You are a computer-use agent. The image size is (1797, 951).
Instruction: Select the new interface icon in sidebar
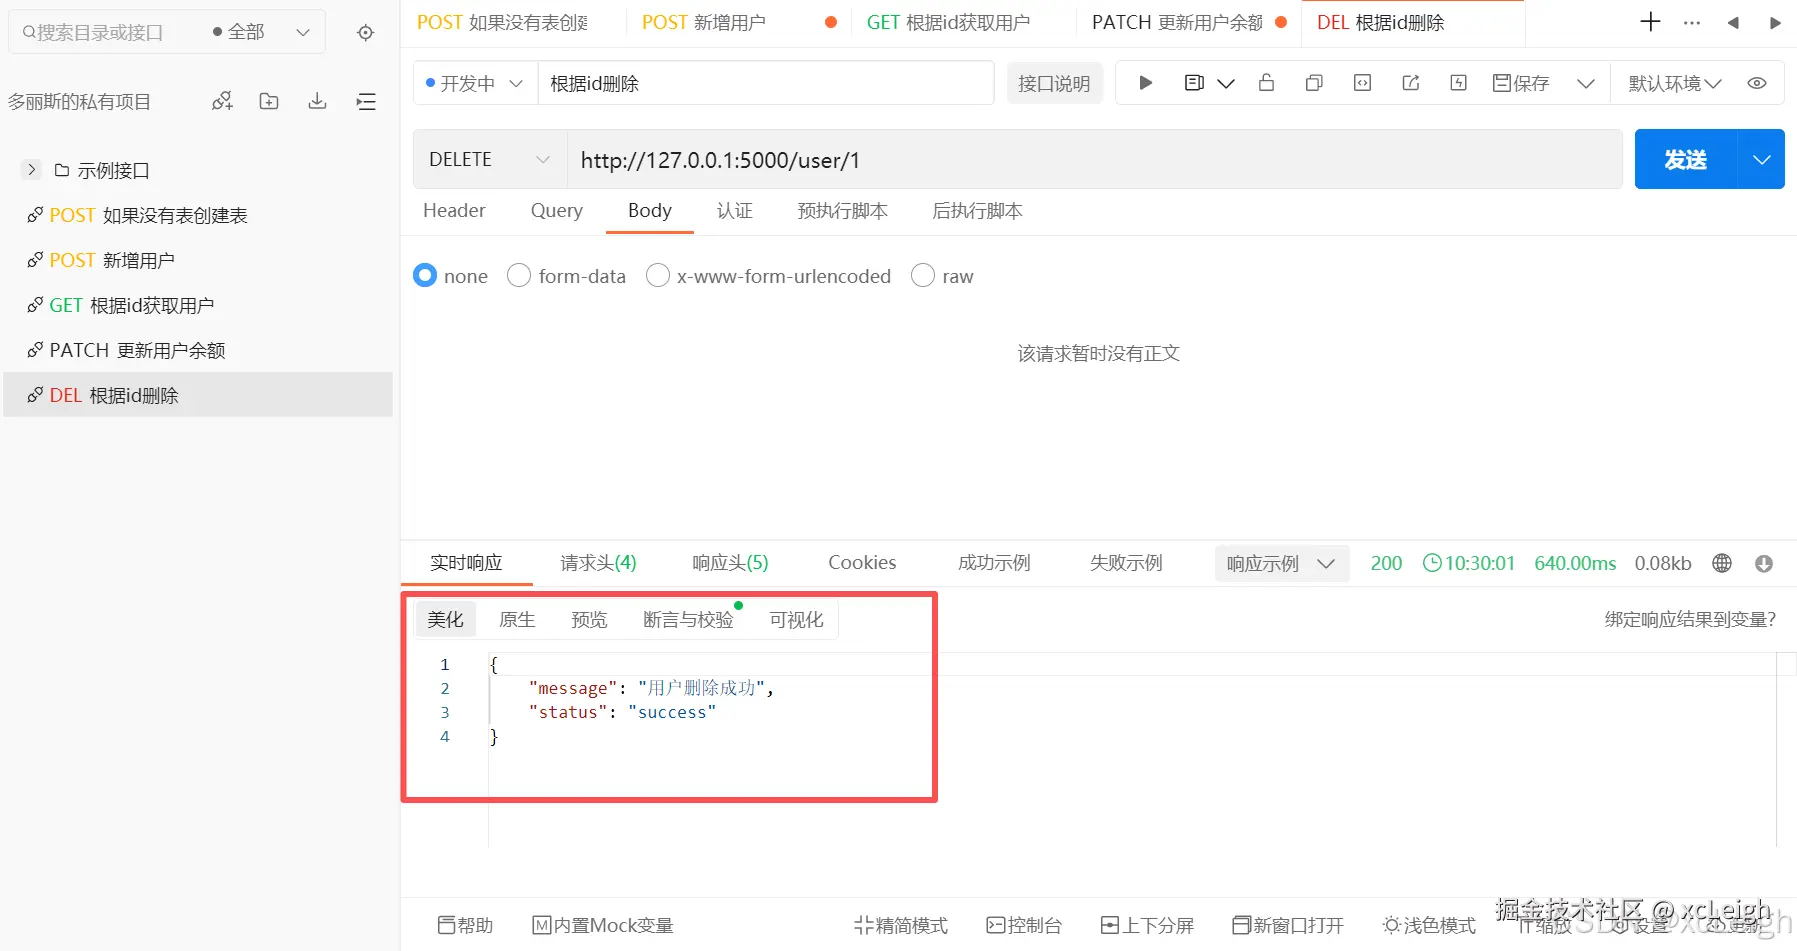coord(221,100)
